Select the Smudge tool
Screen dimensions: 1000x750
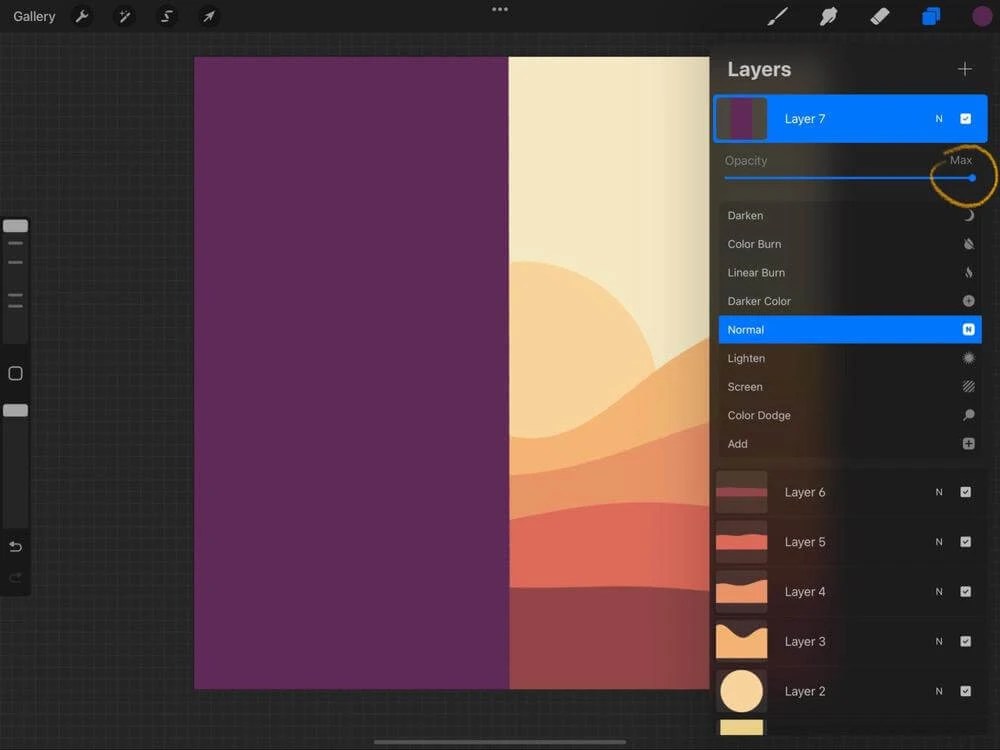(x=828, y=16)
